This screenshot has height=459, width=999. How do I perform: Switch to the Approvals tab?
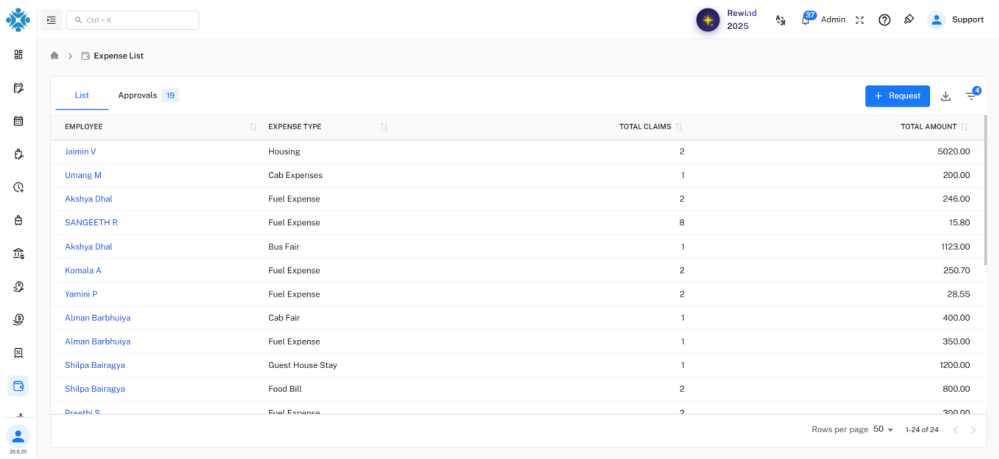pyautogui.click(x=148, y=96)
